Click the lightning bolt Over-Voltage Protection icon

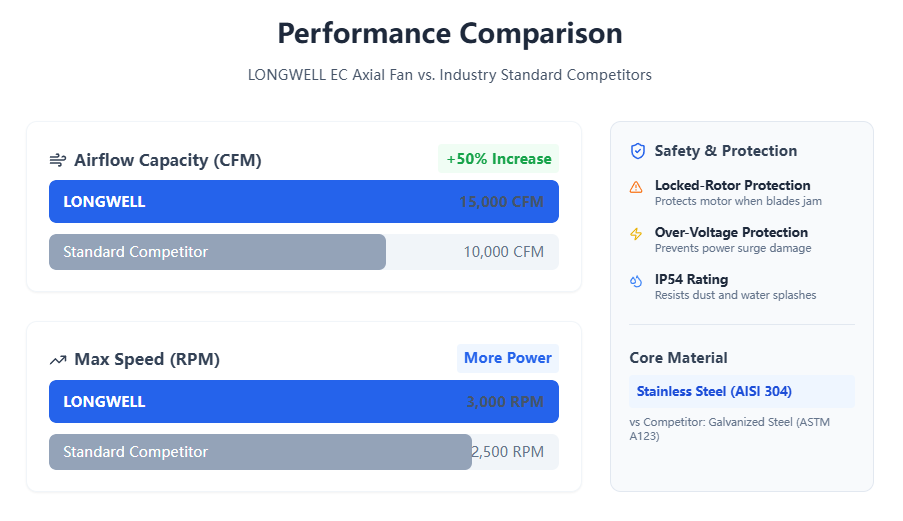coord(637,234)
